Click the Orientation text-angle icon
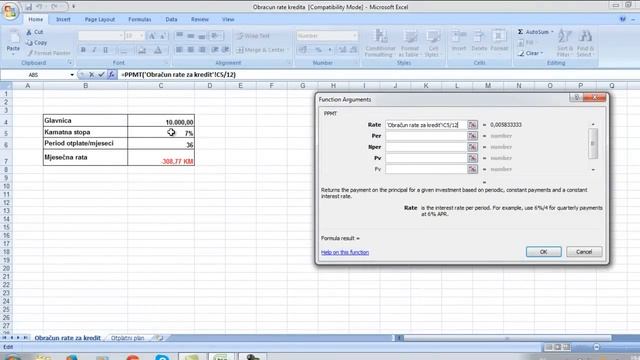Image resolution: width=640 pixels, height=360 pixels. 216,36
